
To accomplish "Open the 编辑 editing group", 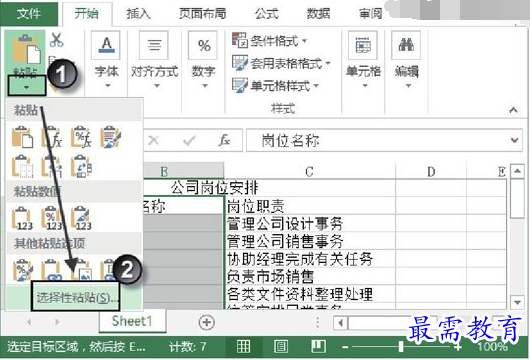I will pos(407,59).
